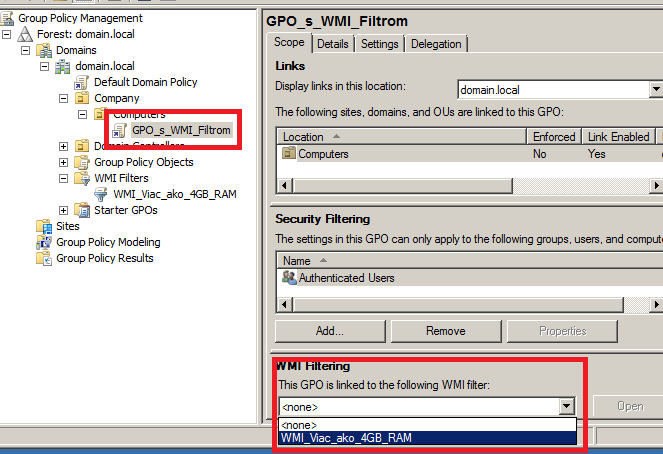Click the Forest domain.local triangle icon
Image resolution: width=663 pixels, height=454 pixels.
[25, 34]
